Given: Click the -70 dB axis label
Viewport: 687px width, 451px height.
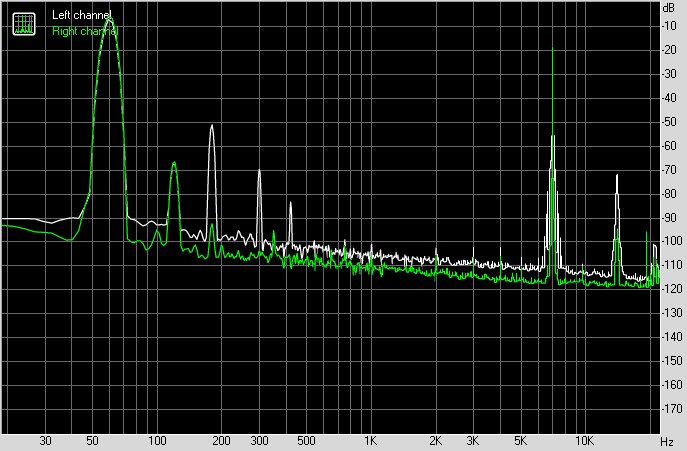Looking at the screenshot, I should 670,170.
